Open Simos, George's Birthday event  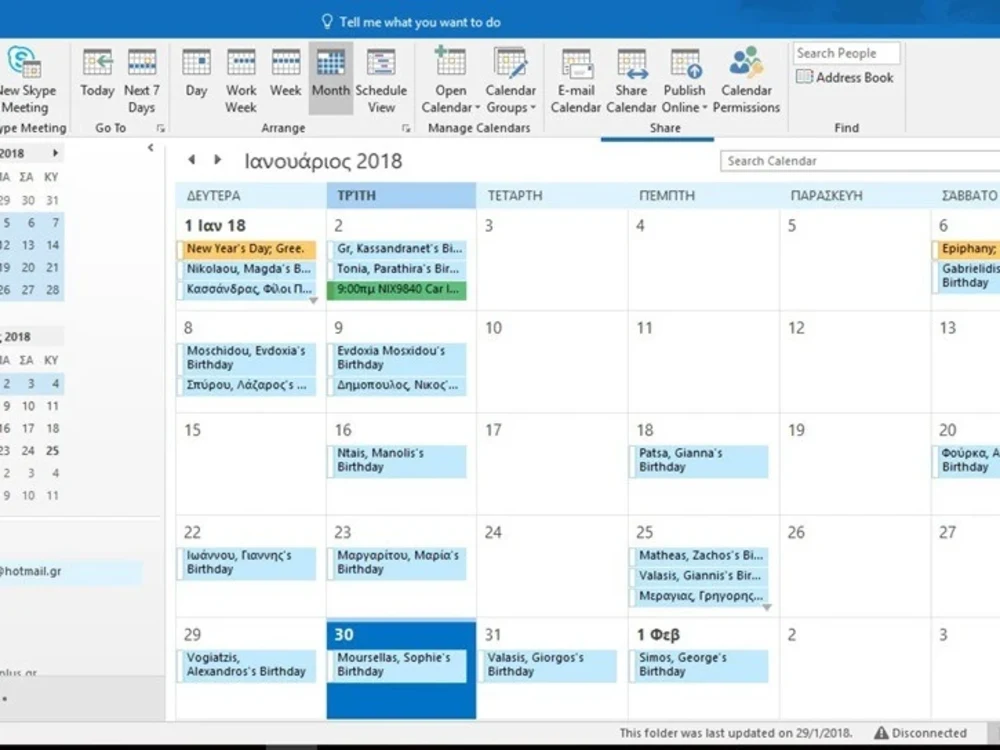699,665
